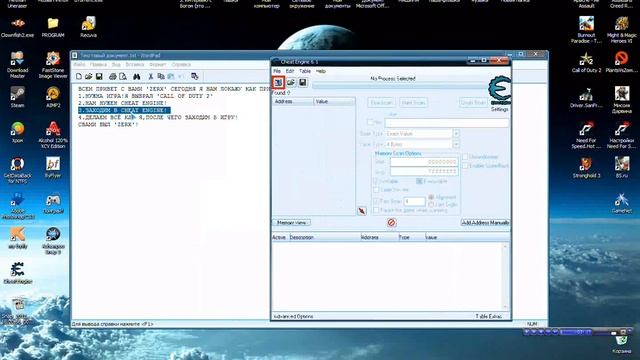
Task: Click WordPad's open folder toolbar icon
Action: click(x=89, y=76)
